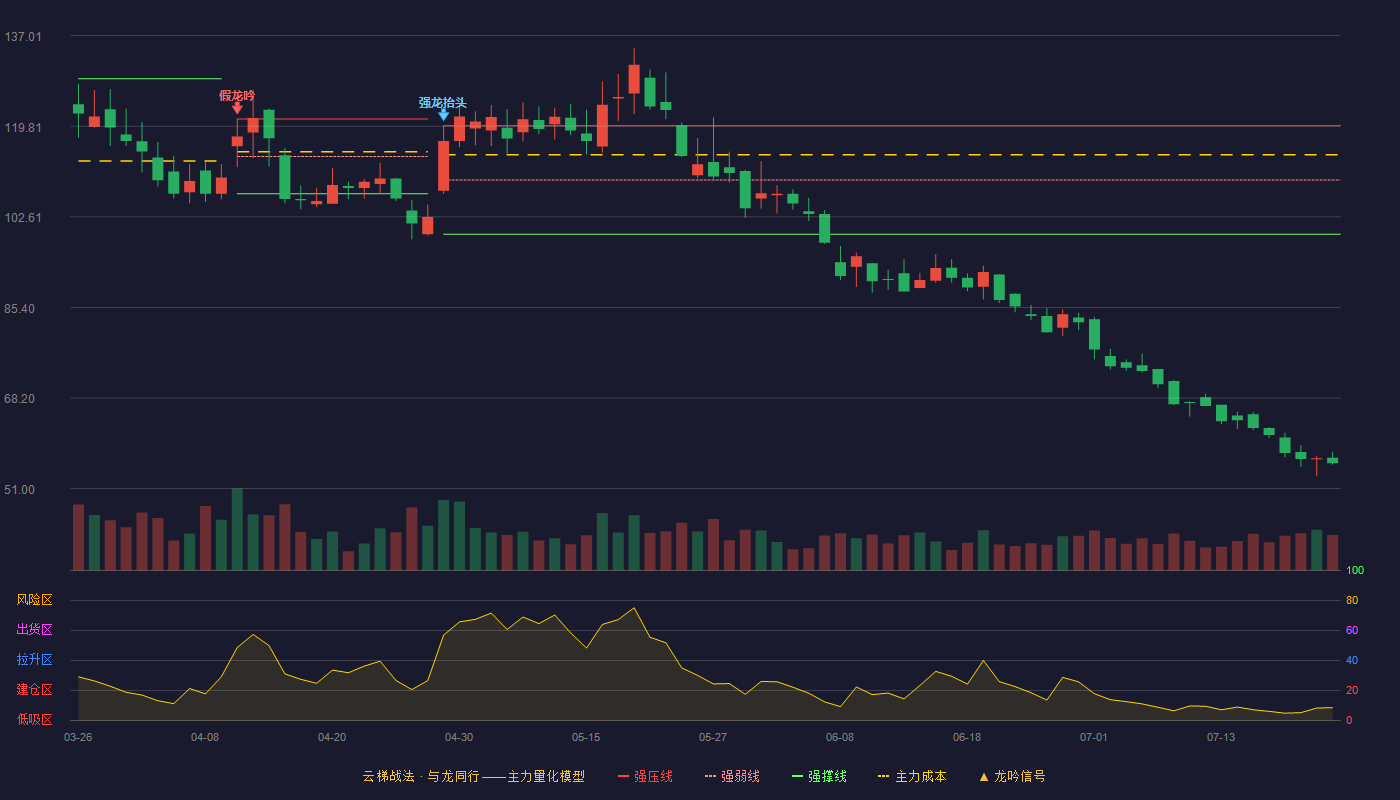Click the pink 强弱线 dotted legend icon
This screenshot has height=800, width=1400.
710,776
